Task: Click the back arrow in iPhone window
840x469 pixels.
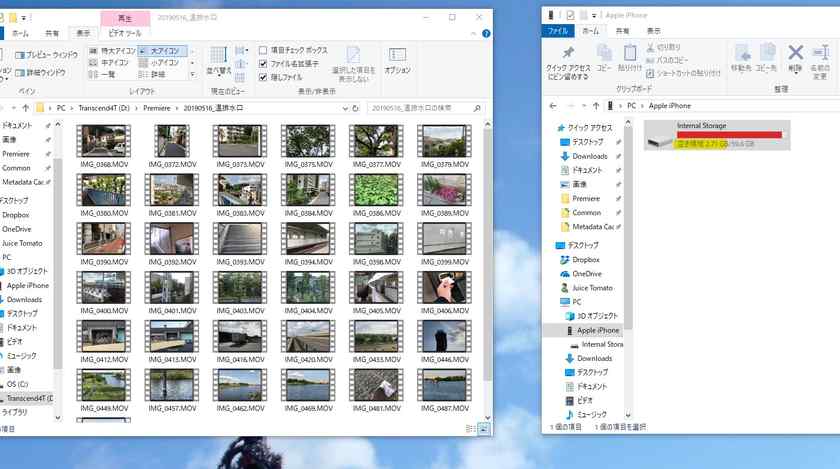Action: pos(553,106)
